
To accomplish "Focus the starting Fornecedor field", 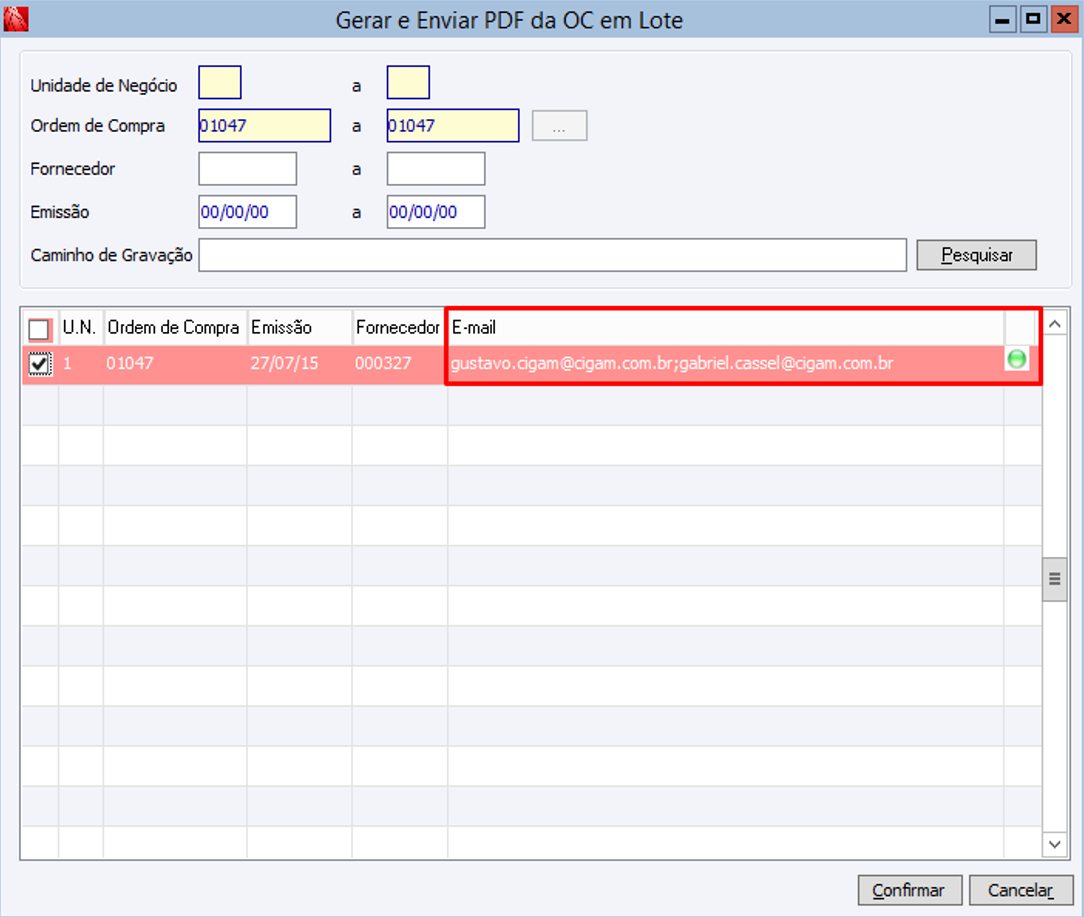I will [x=247, y=169].
